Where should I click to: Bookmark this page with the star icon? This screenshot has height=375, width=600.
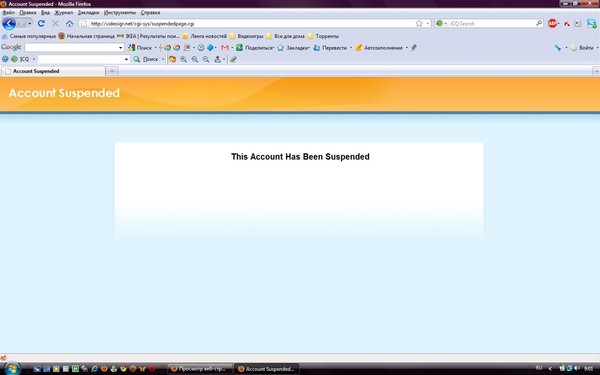pos(419,23)
